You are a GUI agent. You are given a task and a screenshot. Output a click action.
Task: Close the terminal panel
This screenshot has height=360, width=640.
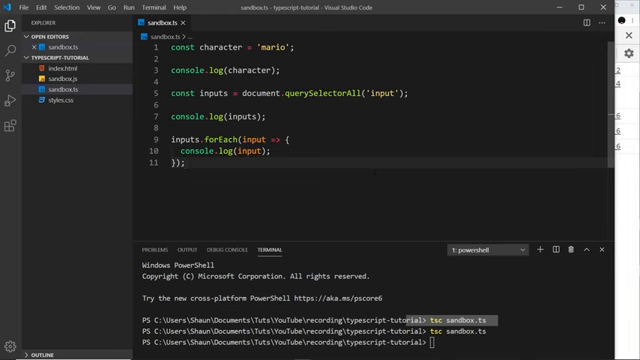(602, 250)
